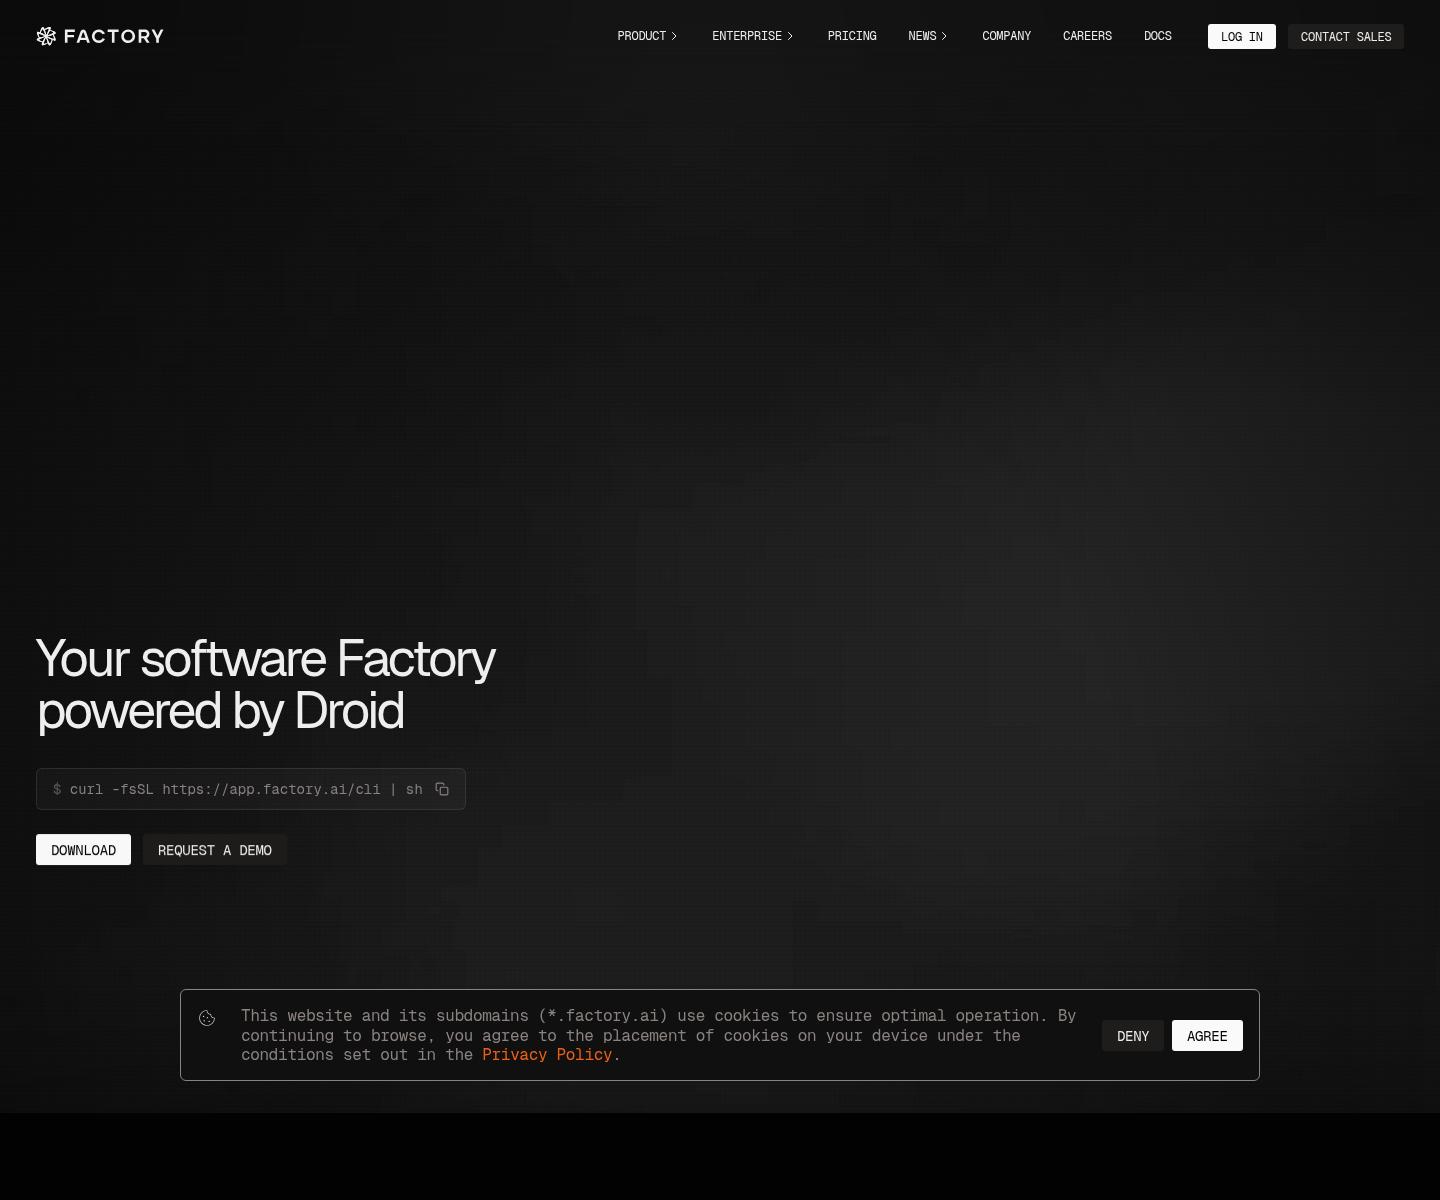Open the Docs link
The width and height of the screenshot is (1440, 1200).
[1158, 36]
